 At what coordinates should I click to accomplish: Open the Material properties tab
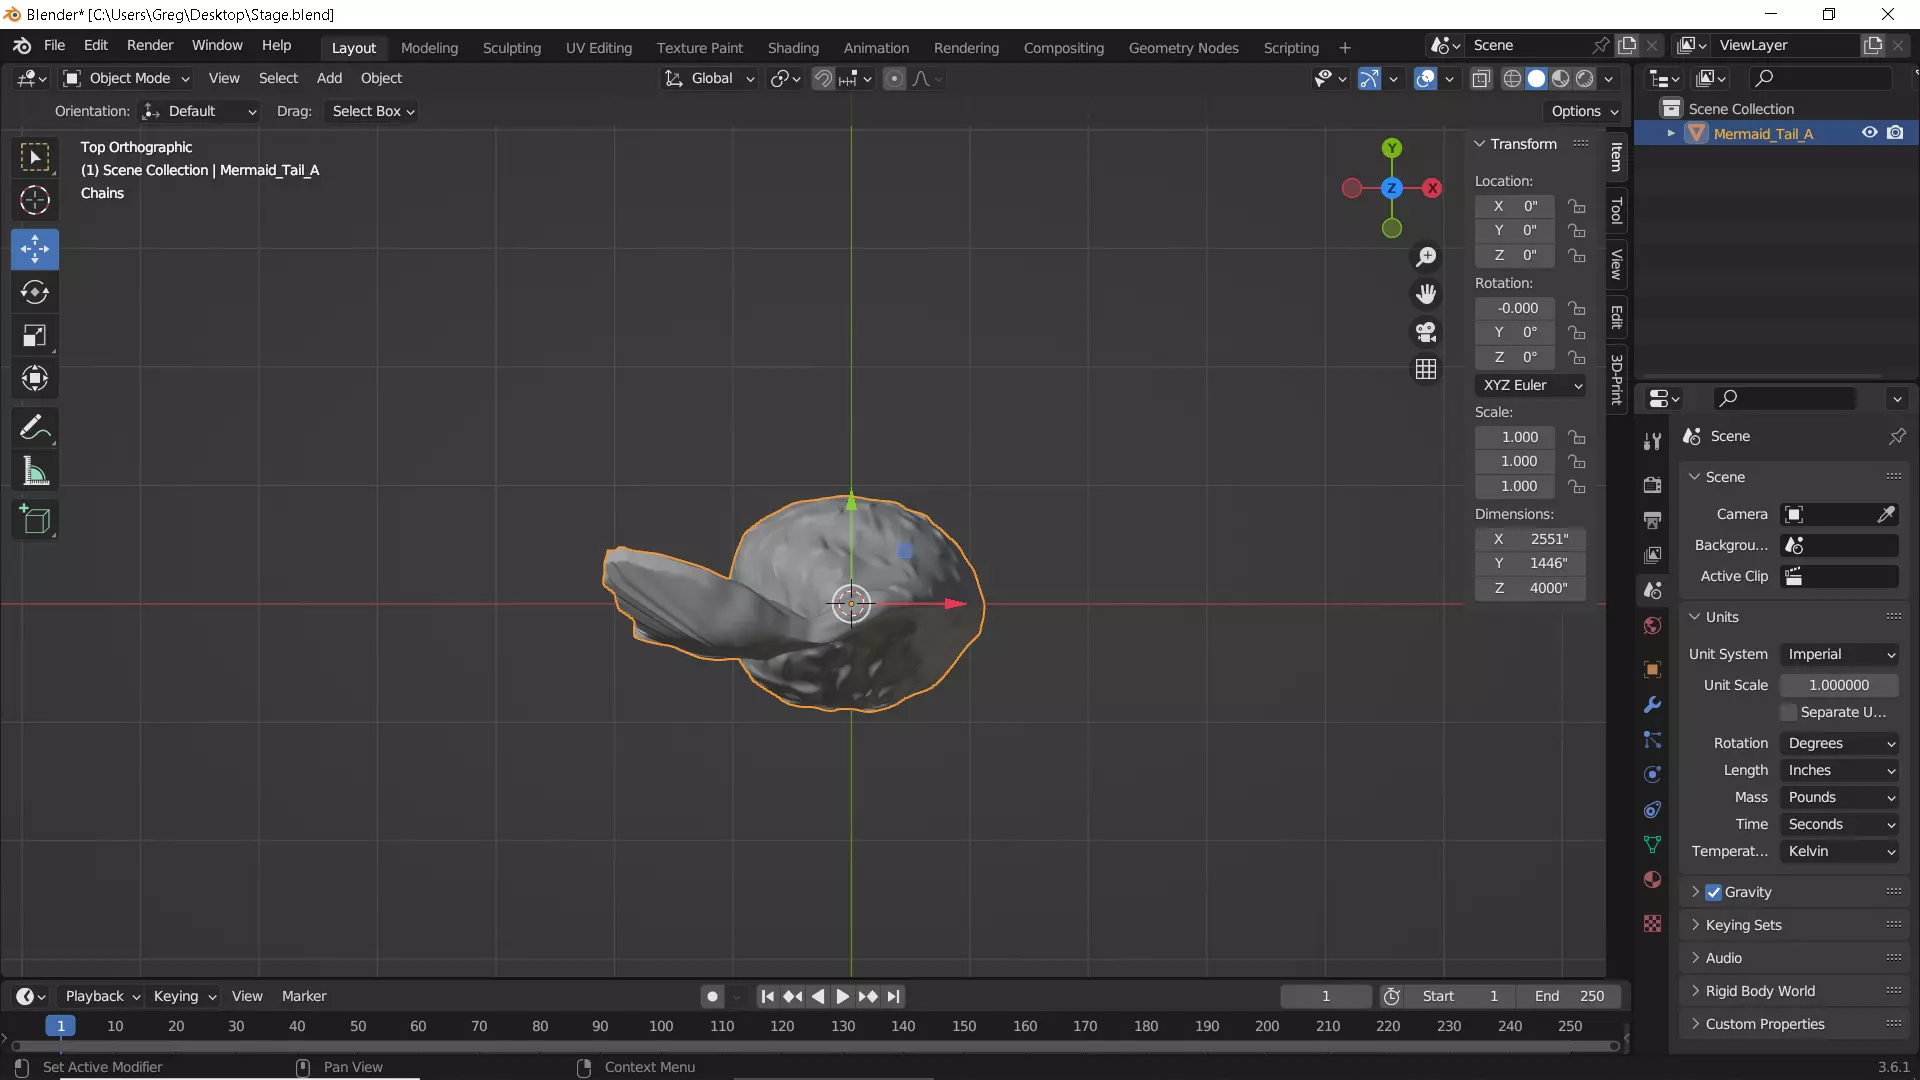pyautogui.click(x=1652, y=879)
